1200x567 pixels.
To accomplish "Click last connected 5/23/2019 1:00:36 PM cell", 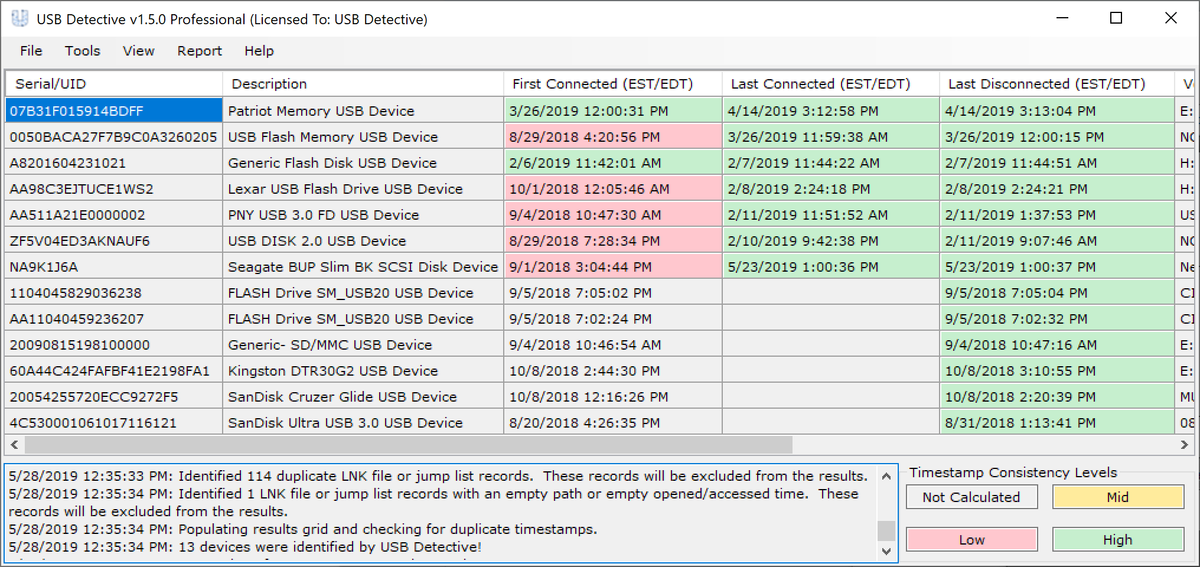I will point(830,267).
